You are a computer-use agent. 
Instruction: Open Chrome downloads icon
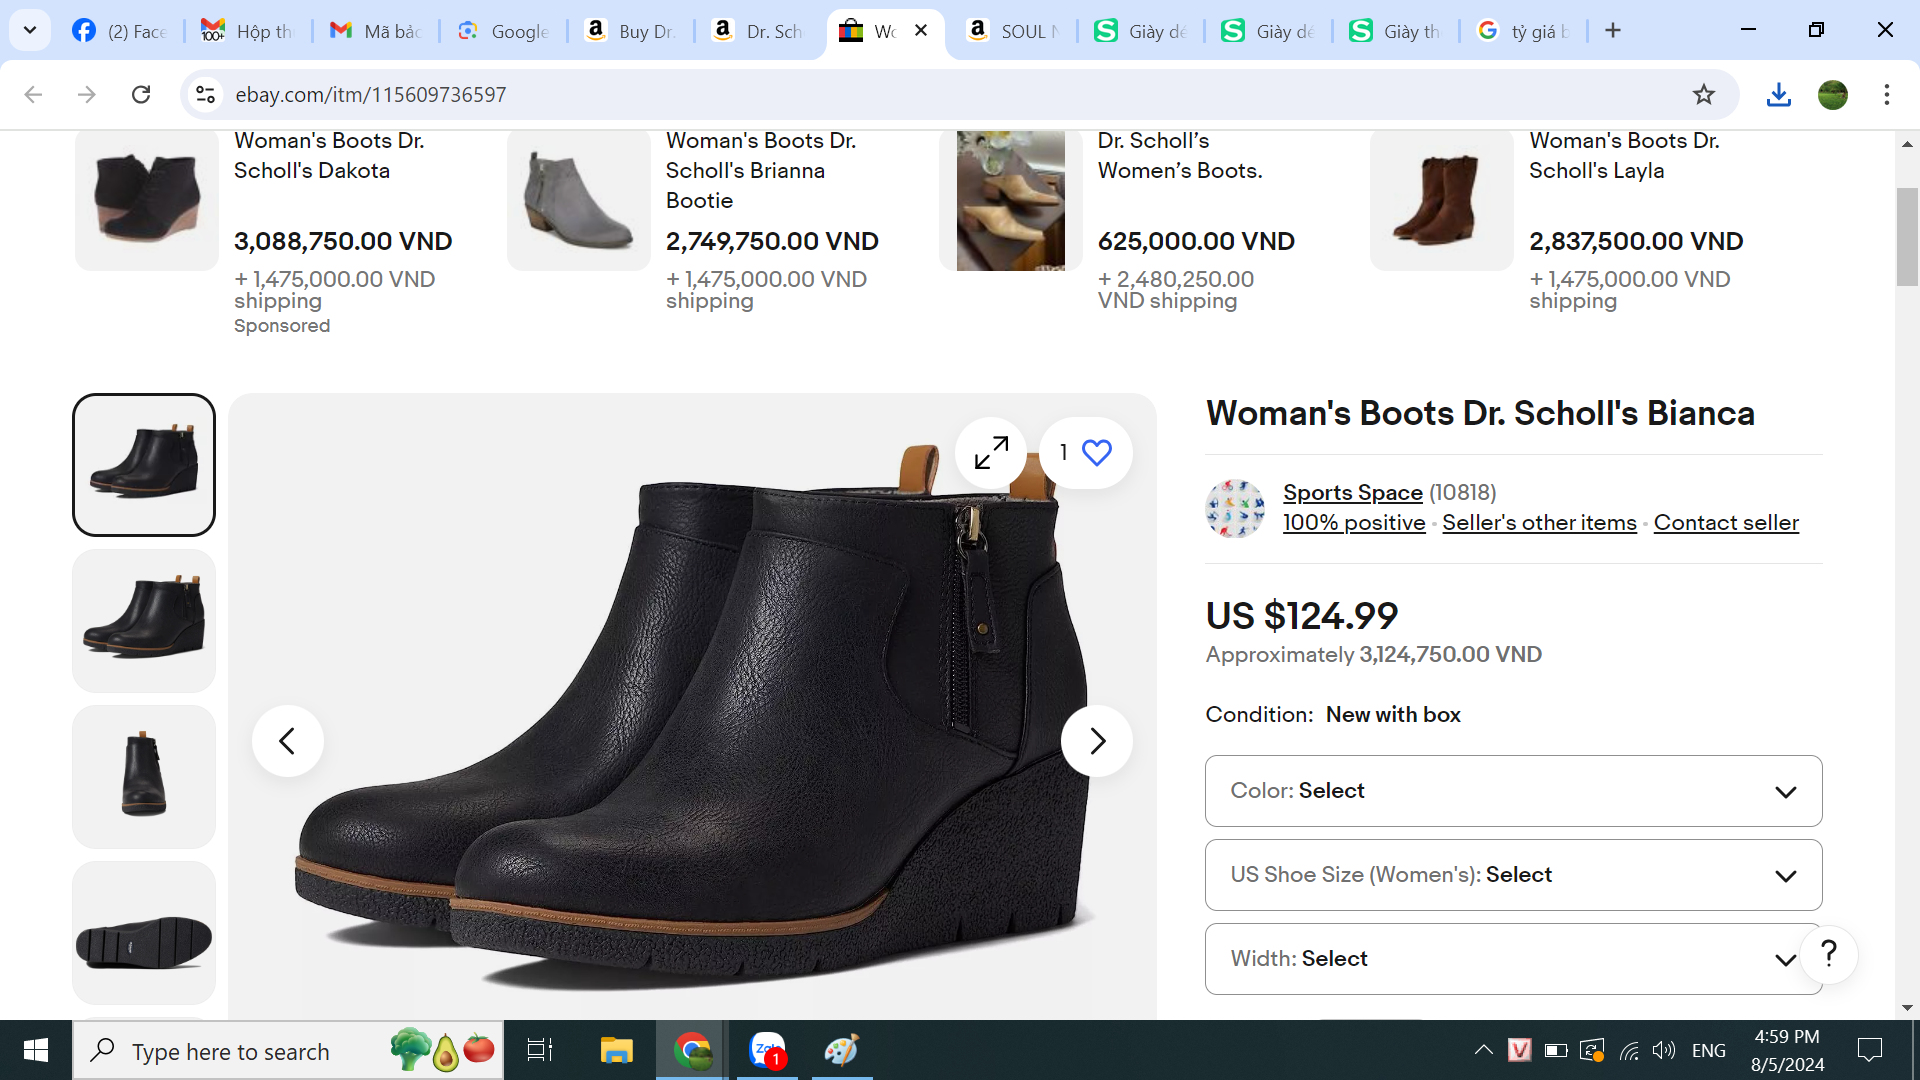click(x=1778, y=95)
